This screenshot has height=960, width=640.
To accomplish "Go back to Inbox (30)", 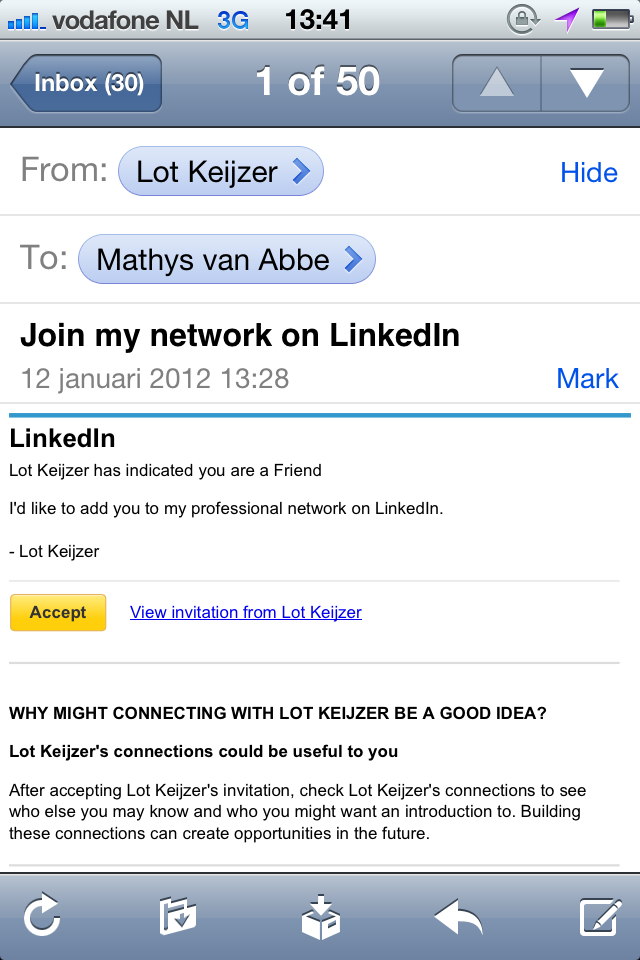I will 86,83.
